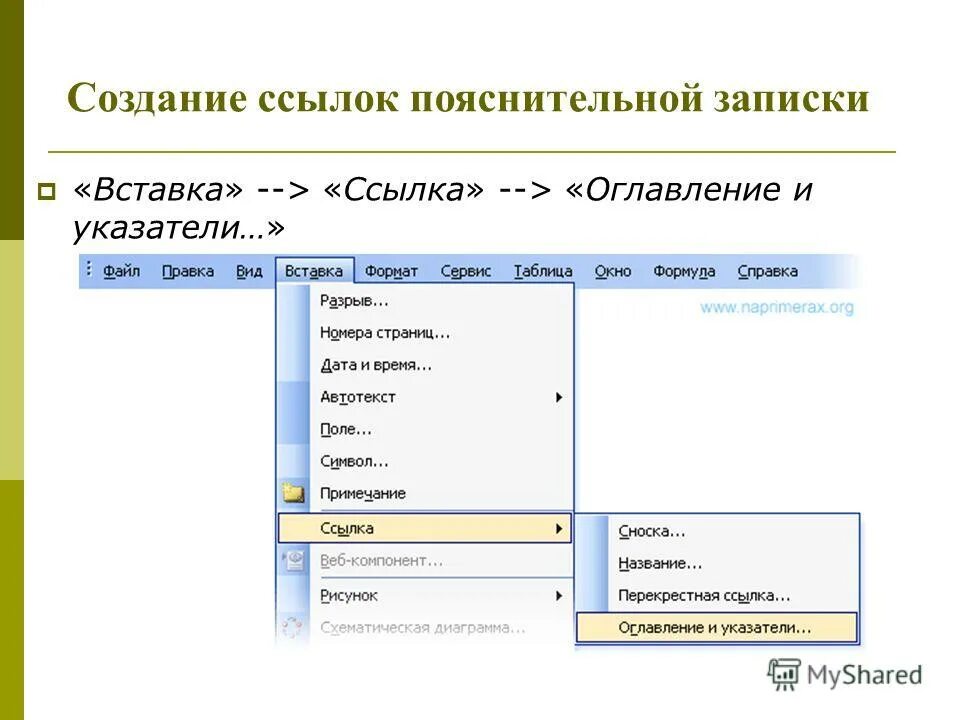Select the Рисунок menu entry
The height and width of the screenshot is (720, 960).
pos(425,595)
